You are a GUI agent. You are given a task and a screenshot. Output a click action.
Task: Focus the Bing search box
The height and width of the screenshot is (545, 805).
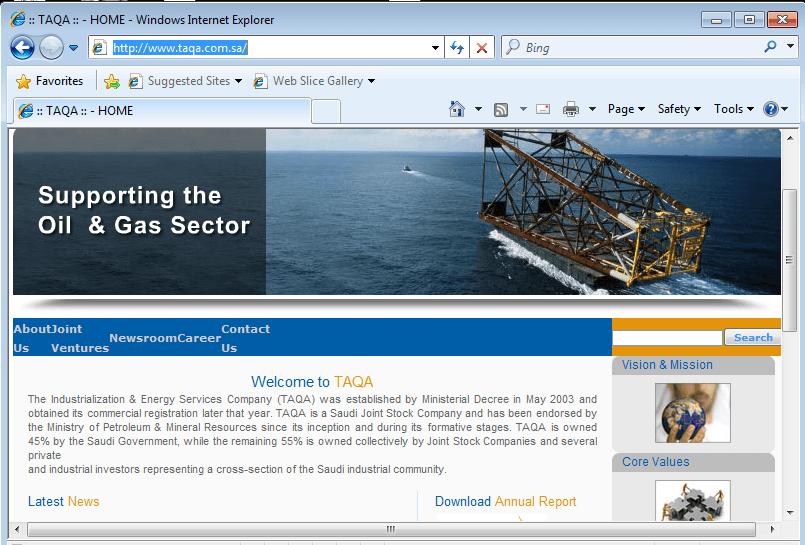pyautogui.click(x=632, y=48)
